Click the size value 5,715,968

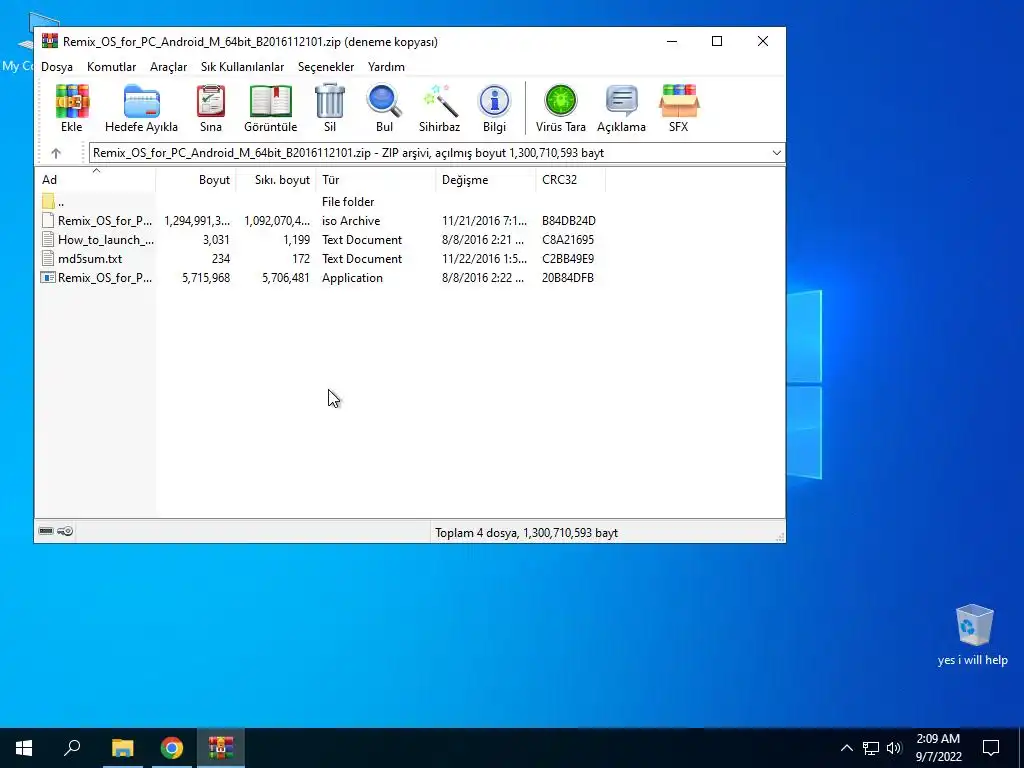(x=206, y=278)
